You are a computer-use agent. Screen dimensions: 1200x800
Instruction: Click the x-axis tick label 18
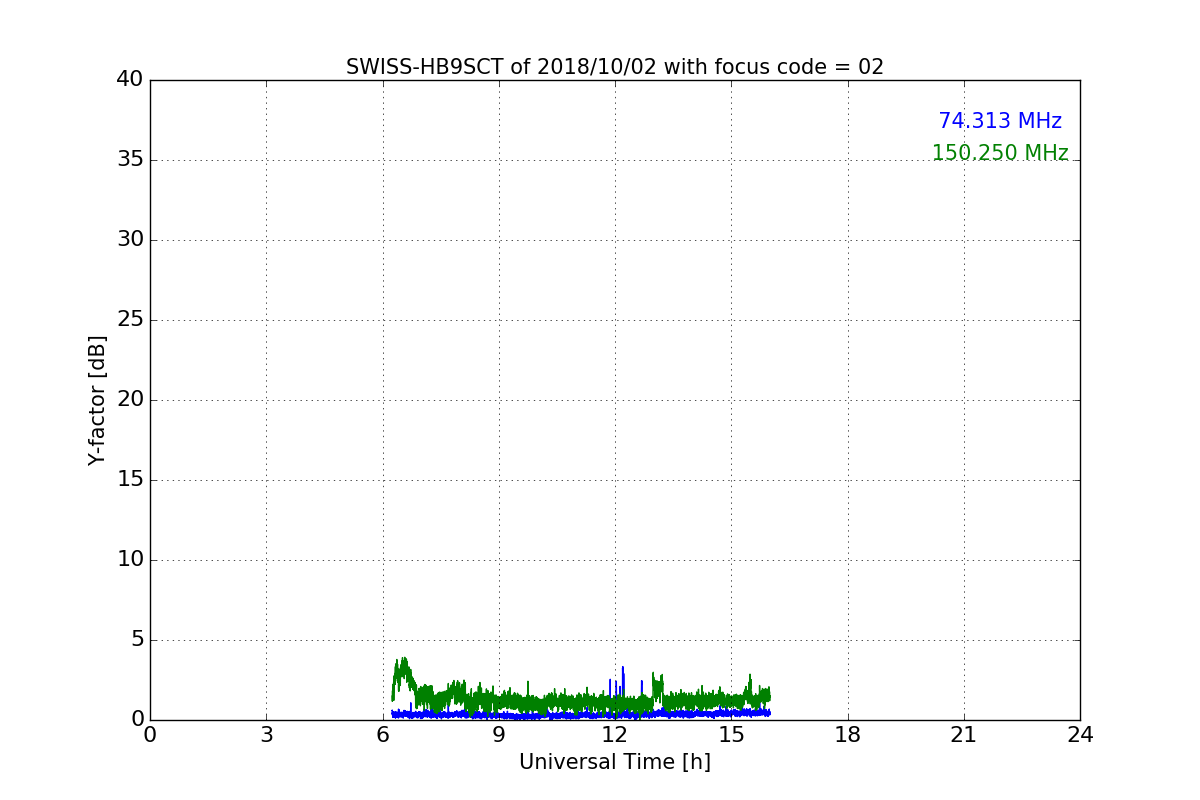tap(848, 735)
